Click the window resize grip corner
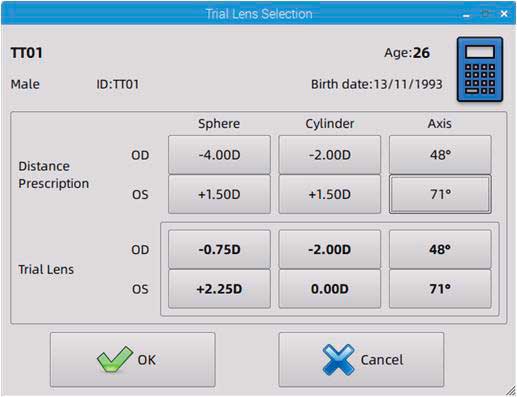The image size is (517, 397). pyautogui.click(x=510, y=391)
